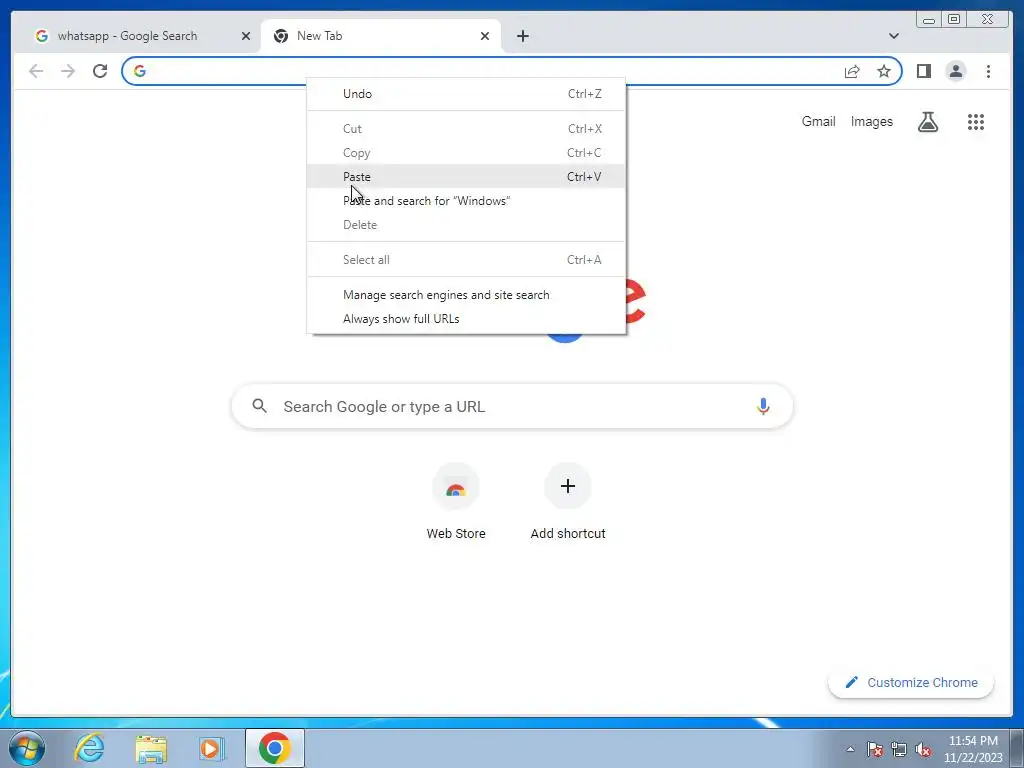Go back using the back arrow

click(x=36, y=71)
